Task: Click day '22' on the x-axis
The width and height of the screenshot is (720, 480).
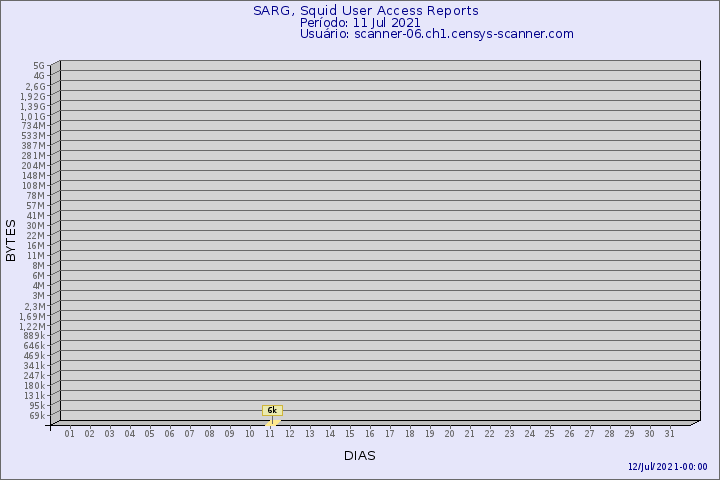Action: point(489,434)
